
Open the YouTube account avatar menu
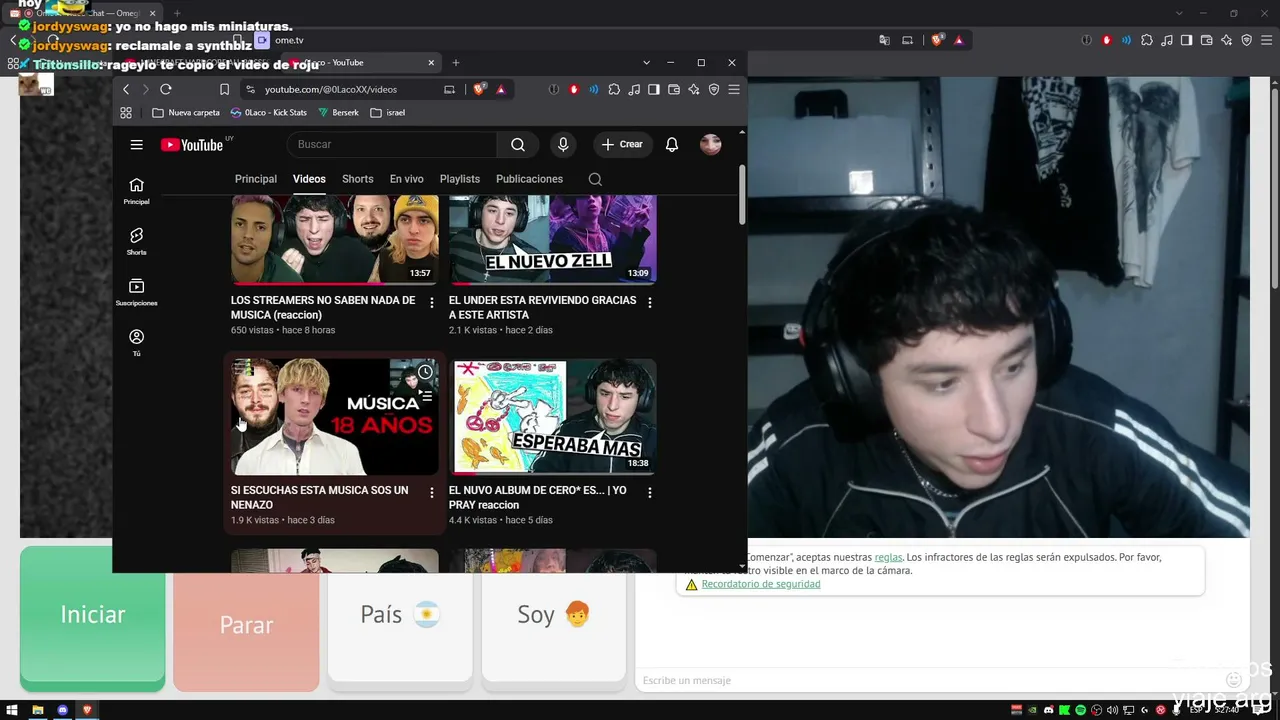click(711, 145)
